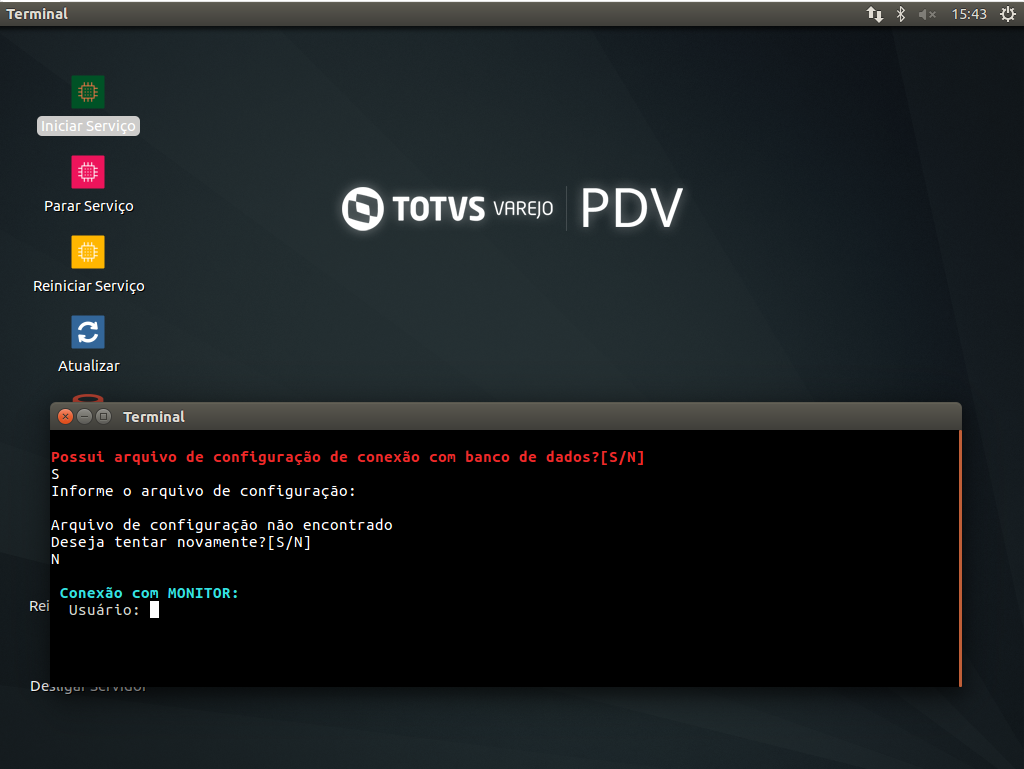
Task: Click the Usuário input cursor in terminal
Action: click(154, 610)
